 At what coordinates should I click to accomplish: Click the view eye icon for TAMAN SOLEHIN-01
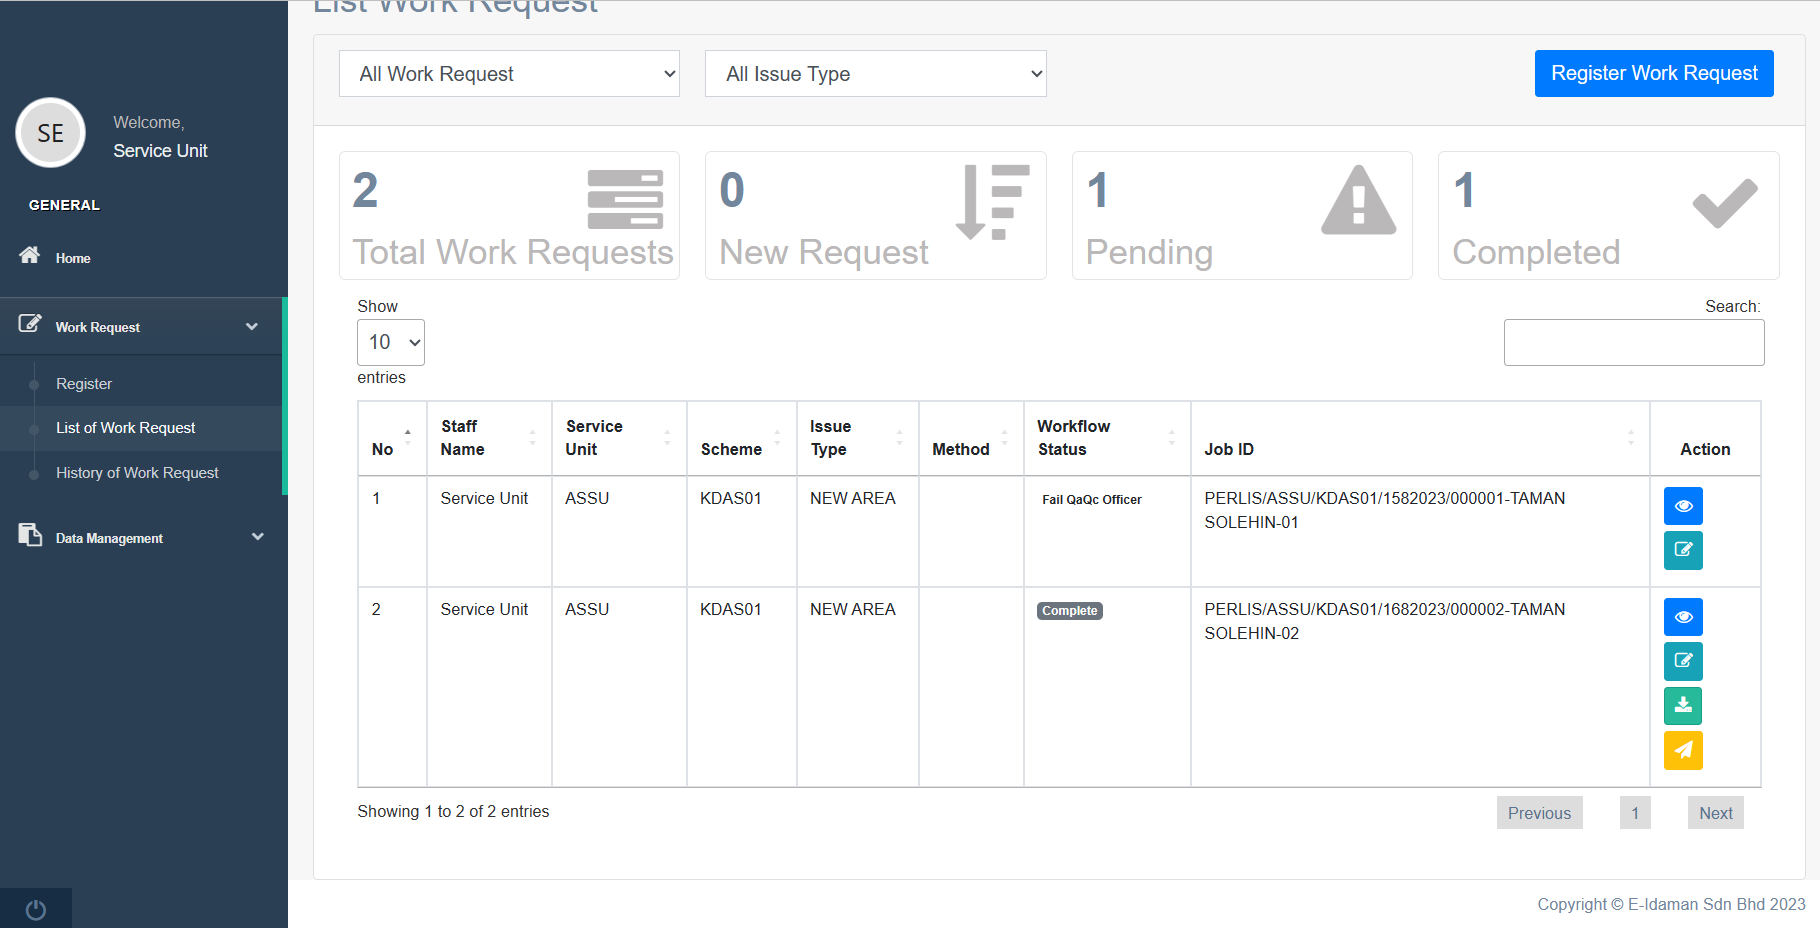point(1682,506)
